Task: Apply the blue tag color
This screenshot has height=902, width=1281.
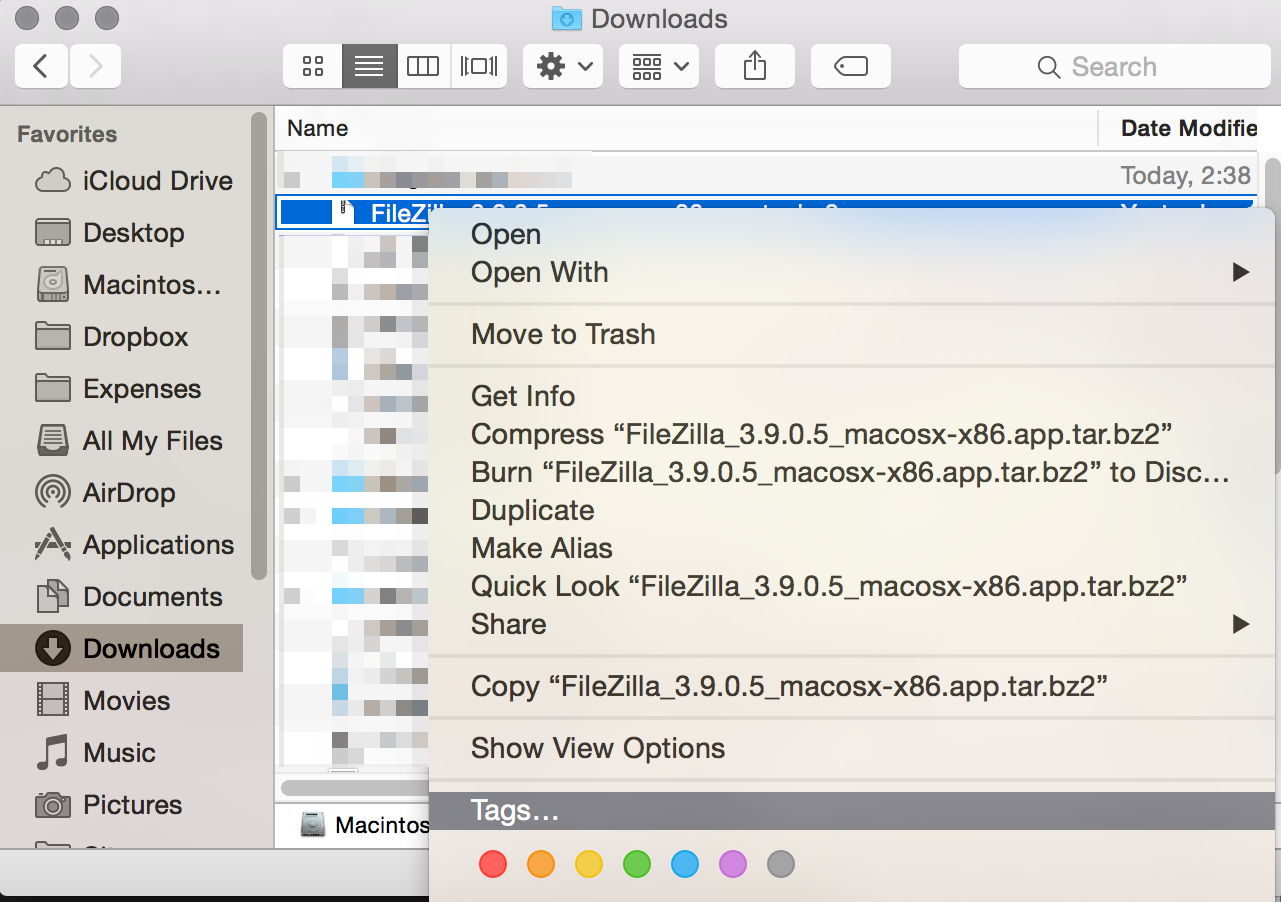Action: [685, 864]
